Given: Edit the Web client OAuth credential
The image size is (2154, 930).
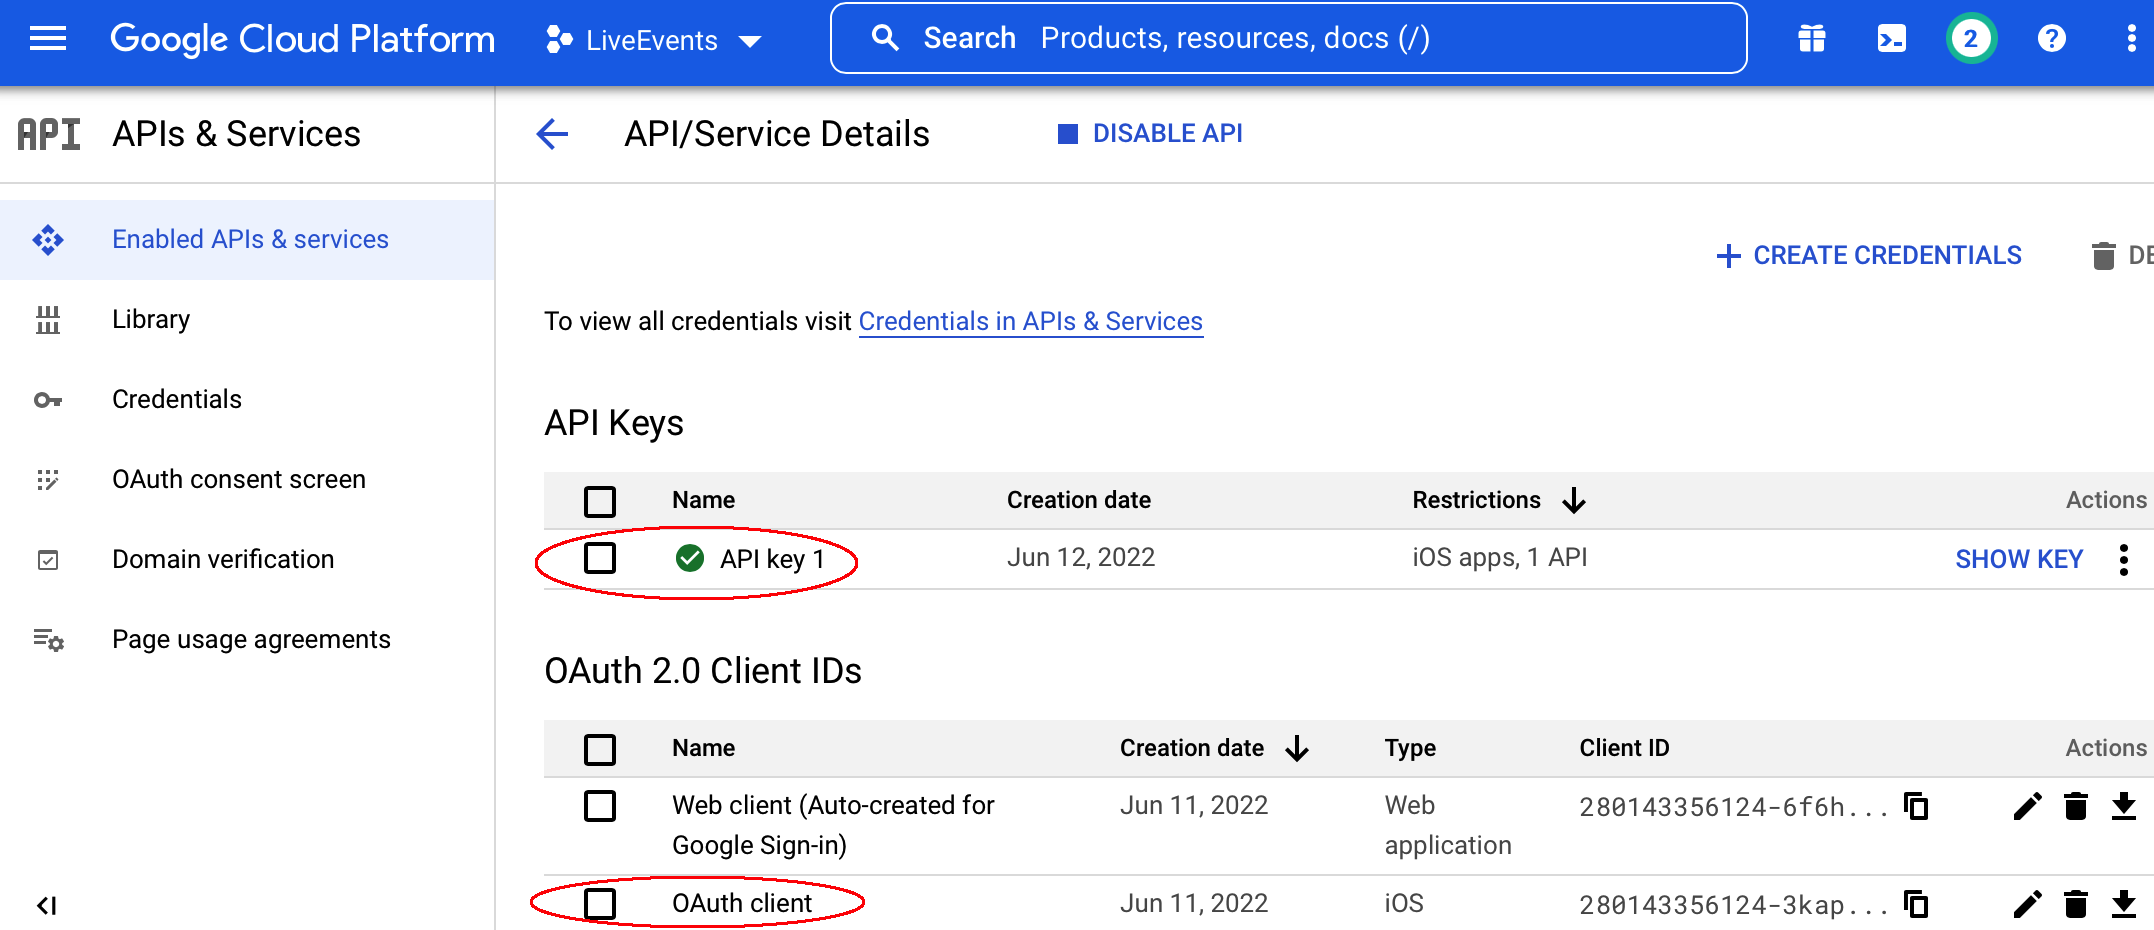Looking at the screenshot, I should (x=2027, y=806).
